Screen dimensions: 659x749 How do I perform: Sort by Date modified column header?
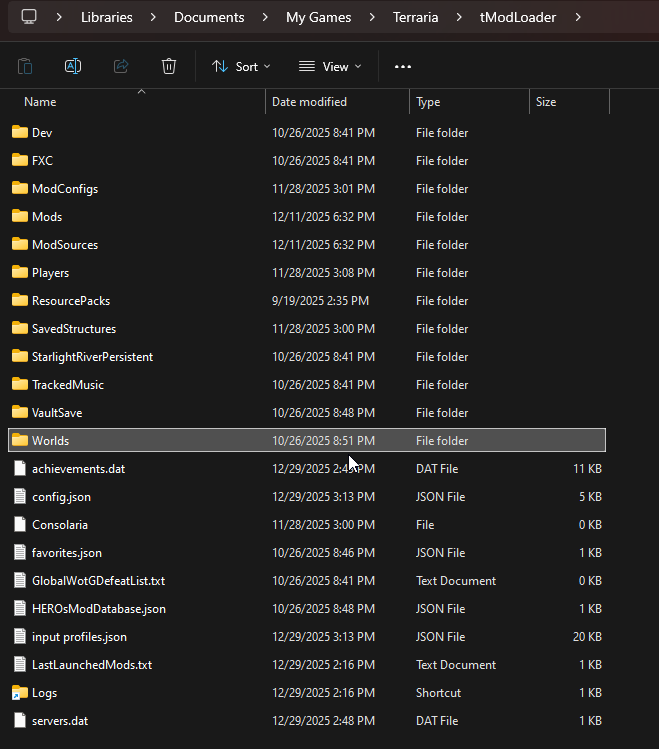tap(309, 102)
